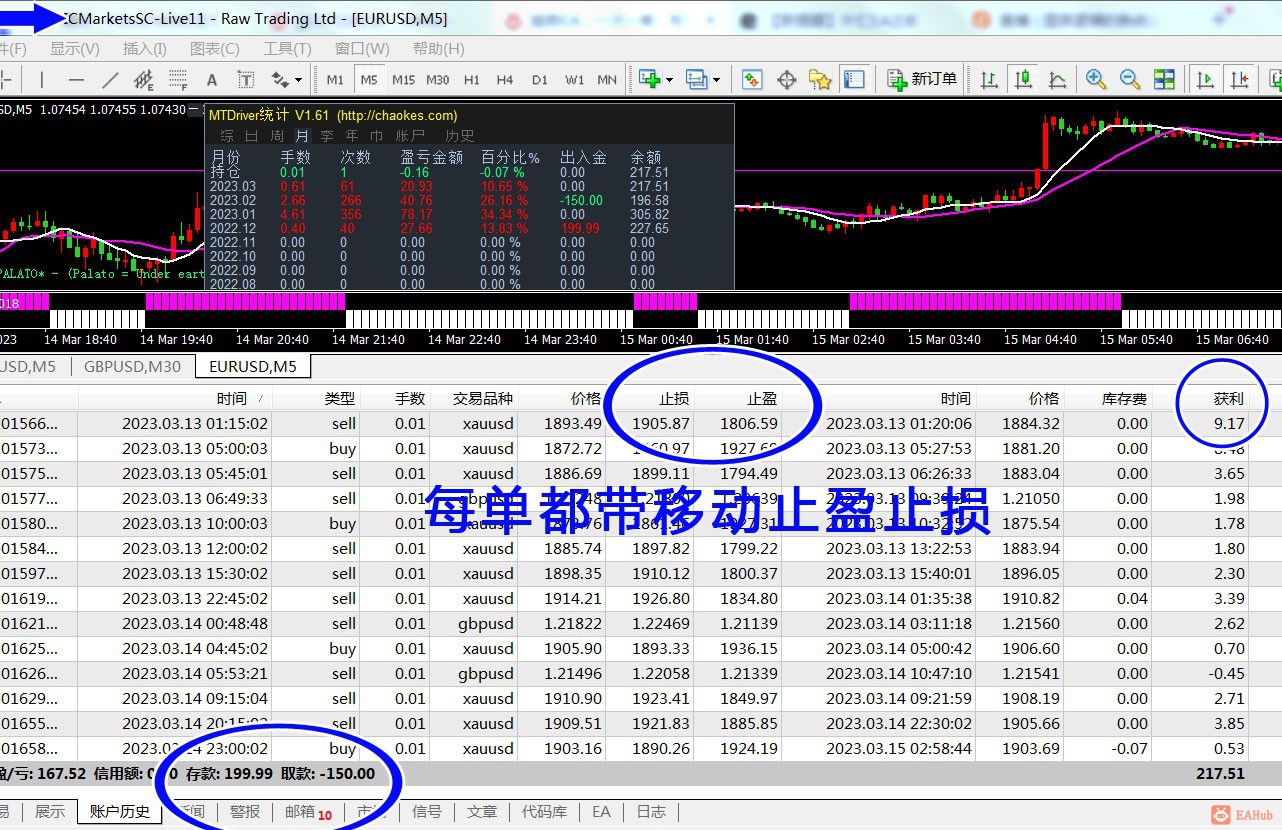This screenshot has width=1282, height=830.
Task: Open the 信号 terminal tab
Action: pyautogui.click(x=427, y=811)
